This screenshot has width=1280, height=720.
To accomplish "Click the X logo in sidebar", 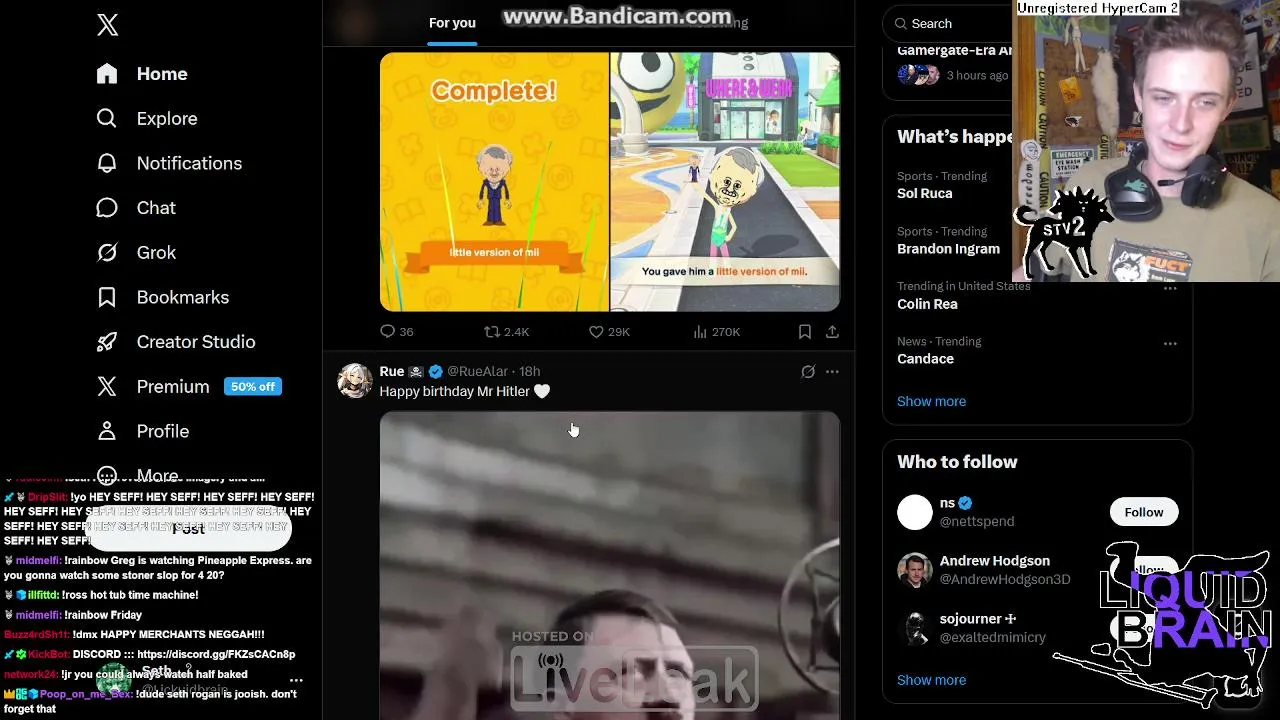I will click(107, 25).
